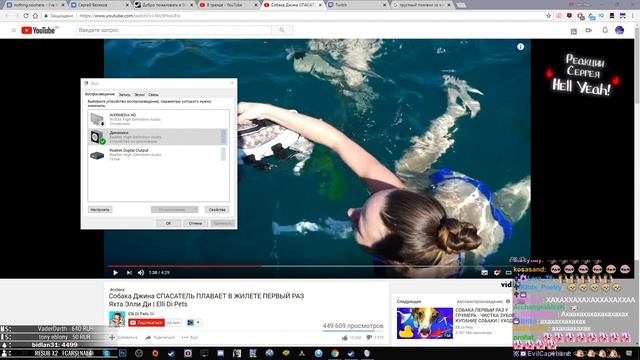Mute the video player volume
Image resolution: width=640 pixels, height=360 pixels.
click(x=141, y=273)
